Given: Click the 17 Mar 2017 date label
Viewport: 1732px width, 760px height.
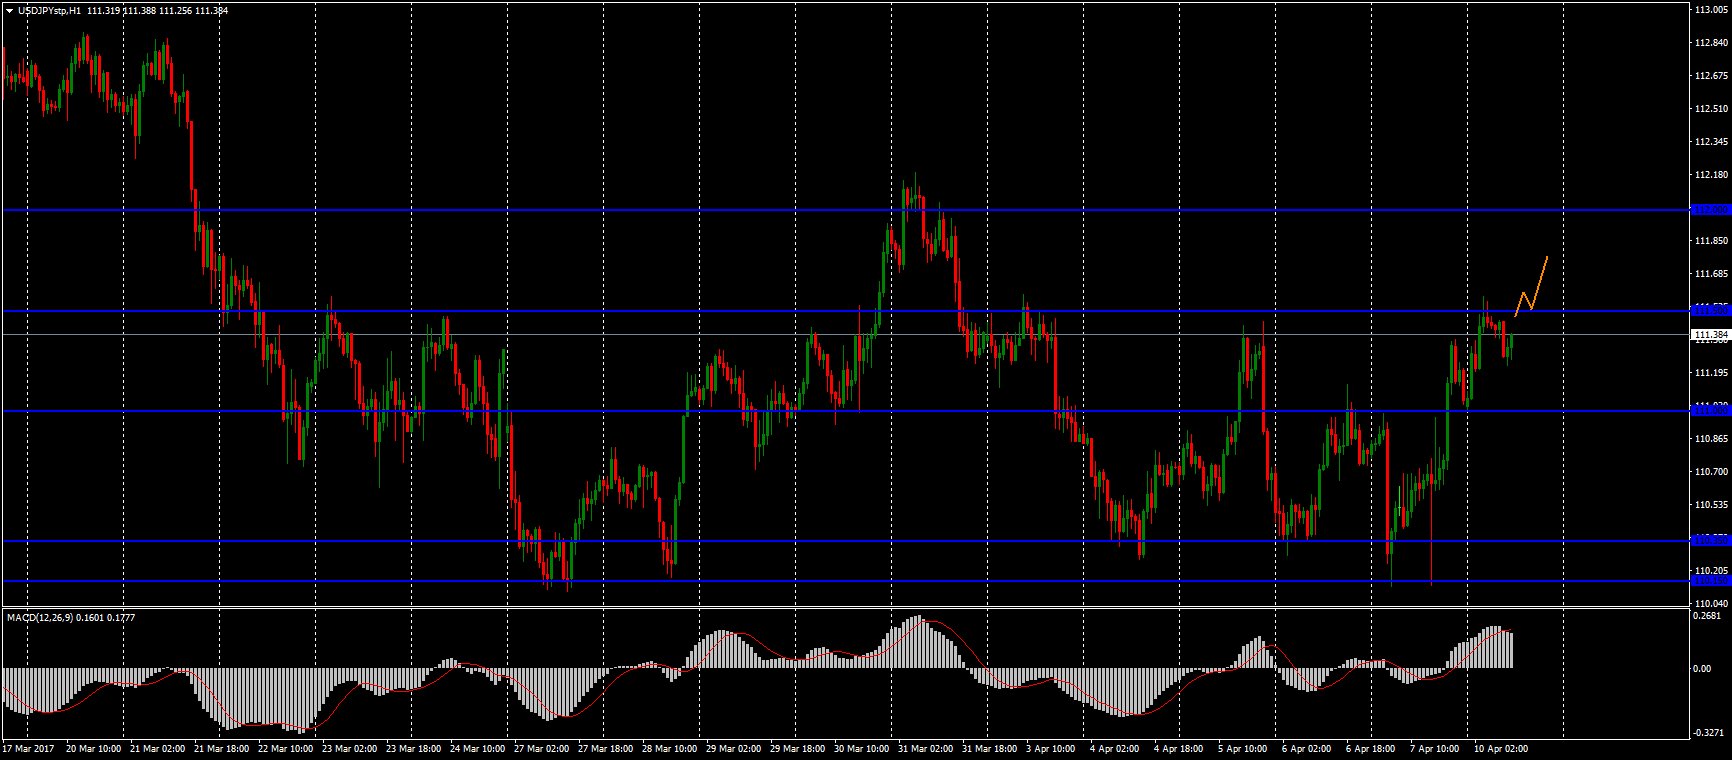Looking at the screenshot, I should (x=29, y=748).
